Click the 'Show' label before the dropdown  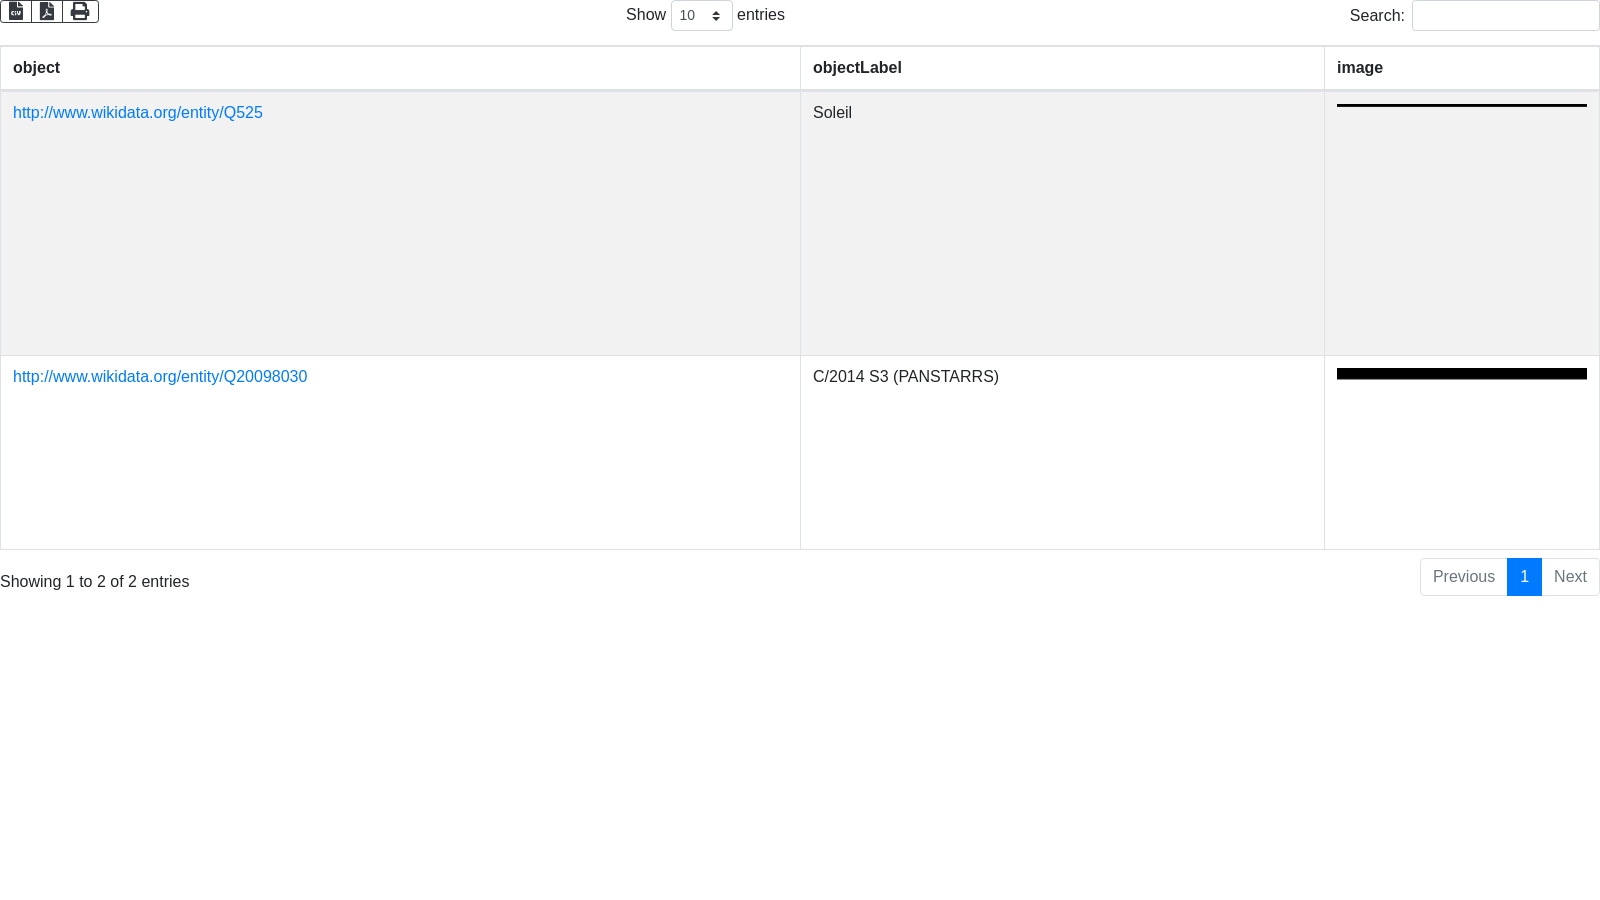[x=645, y=15]
